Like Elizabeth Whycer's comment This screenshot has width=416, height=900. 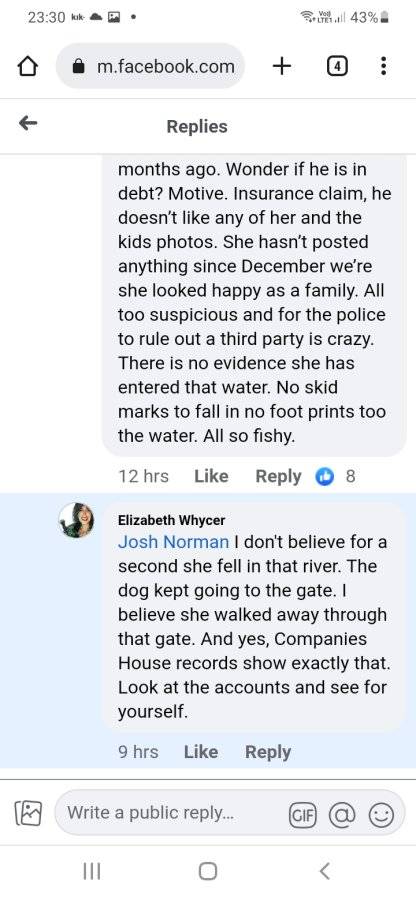point(201,752)
